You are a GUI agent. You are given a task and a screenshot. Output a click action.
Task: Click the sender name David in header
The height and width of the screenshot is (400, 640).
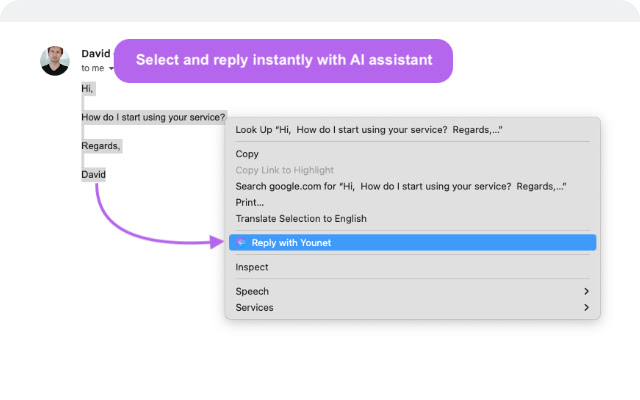[x=96, y=53]
